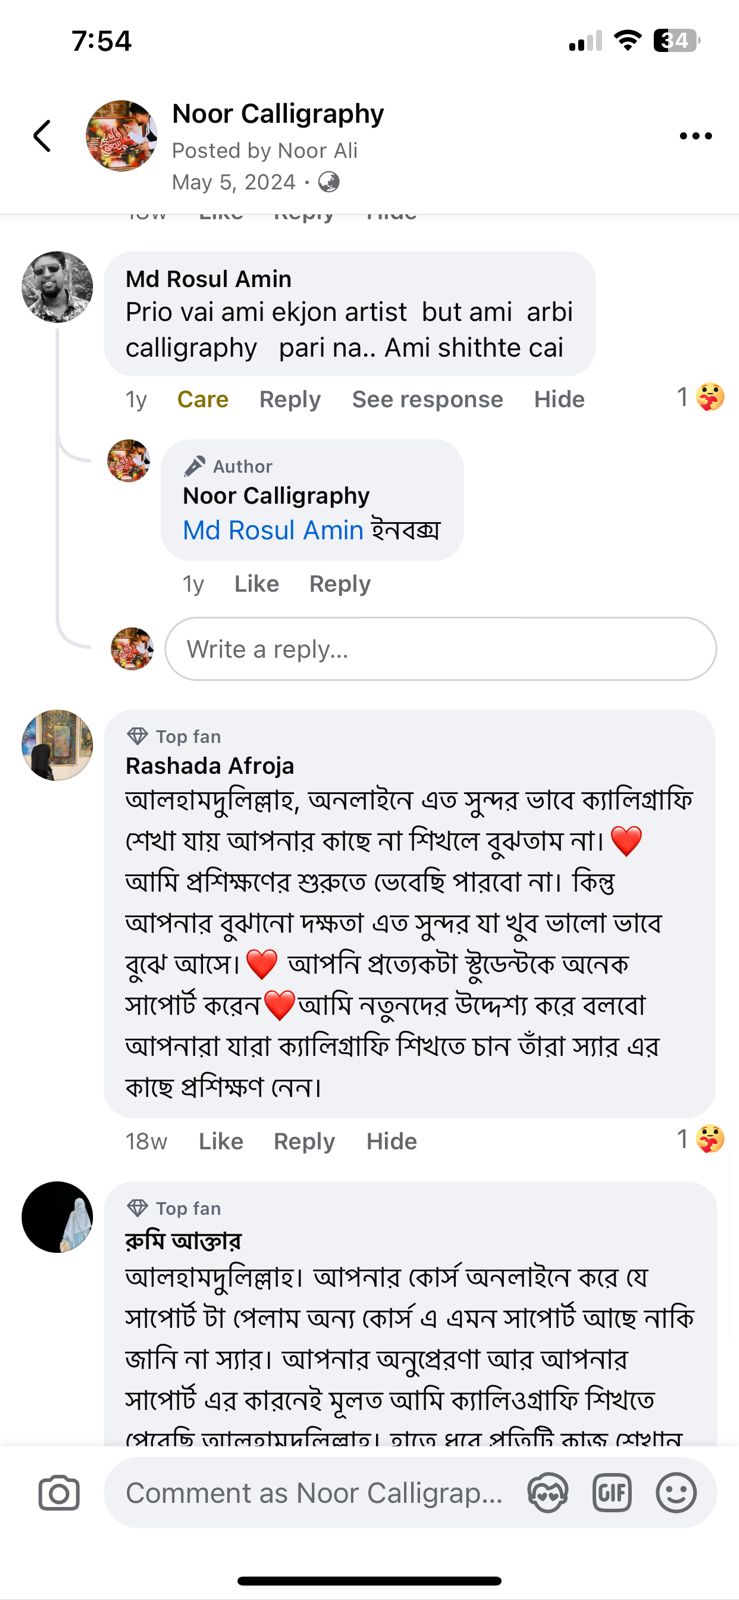The image size is (739, 1600).
Task: Open the three-dot more options menu
Action: click(695, 136)
